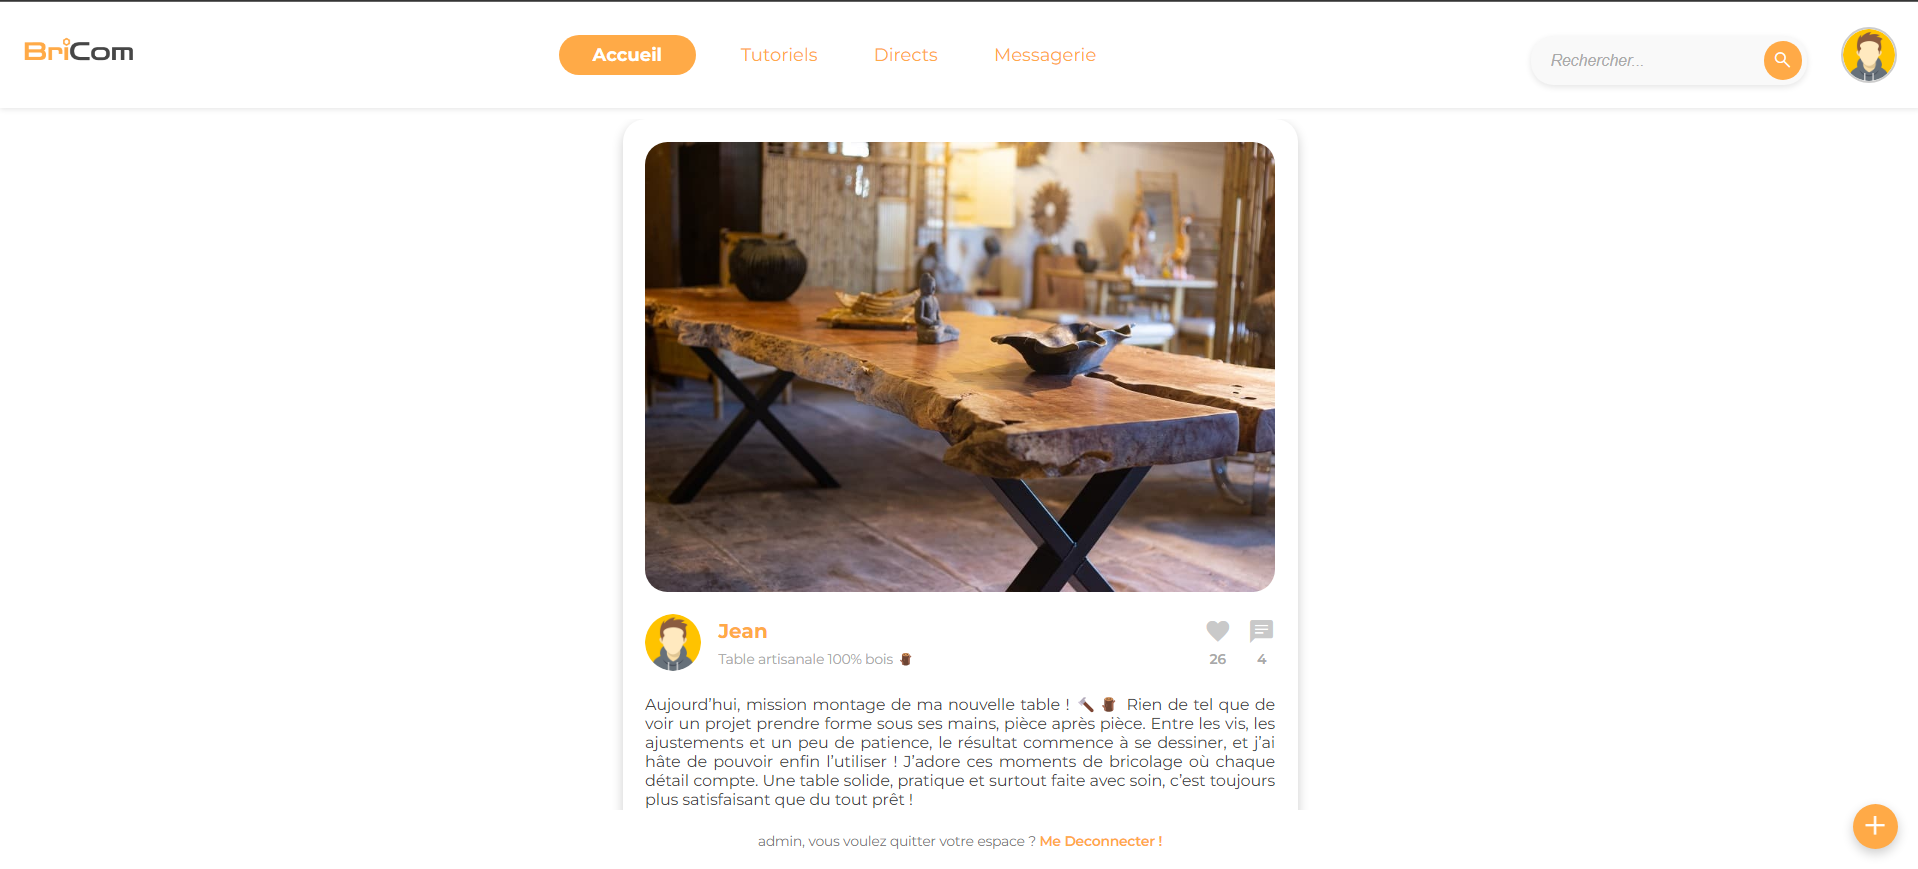Open Jean's profile name link
Screen dimensions: 1918x869
742,631
